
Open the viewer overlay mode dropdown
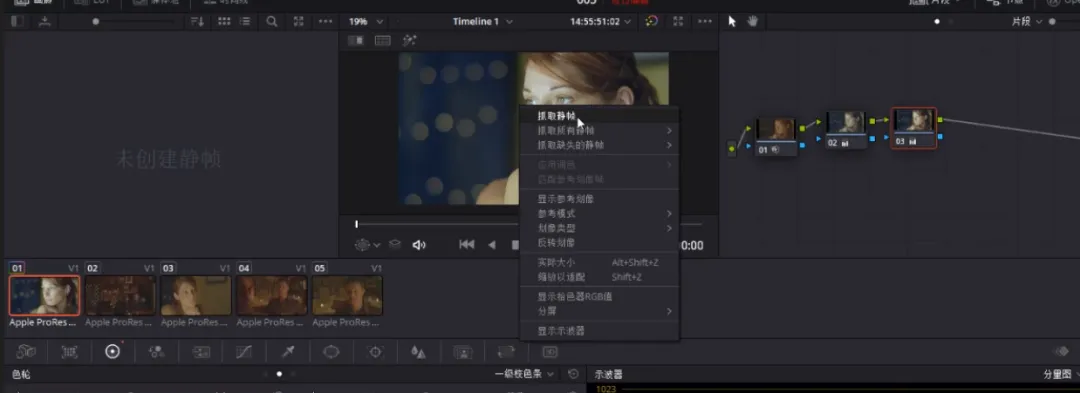pyautogui.click(x=367, y=244)
